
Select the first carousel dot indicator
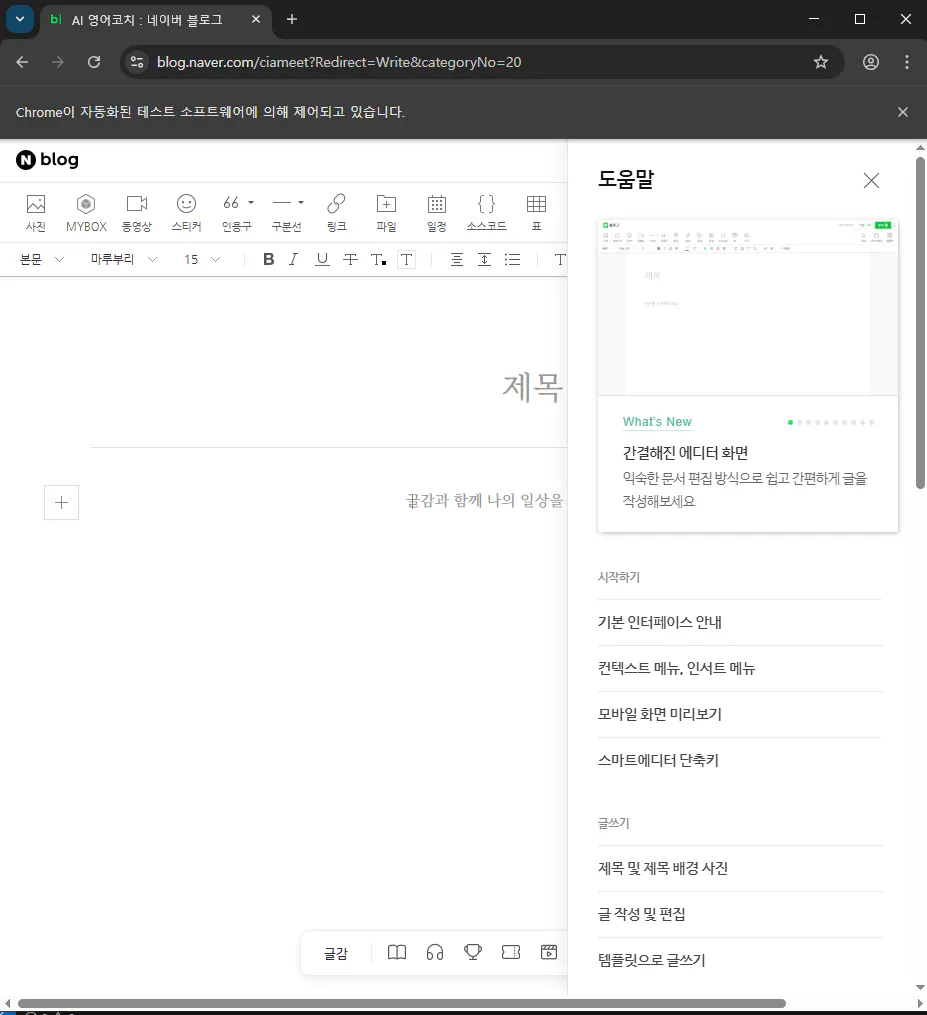[790, 422]
